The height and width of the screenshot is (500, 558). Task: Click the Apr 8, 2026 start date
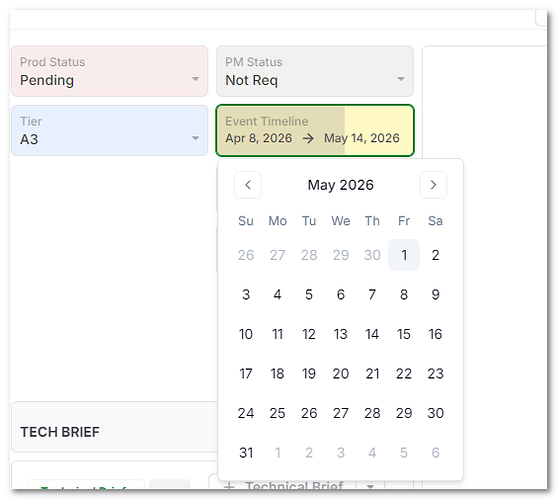click(x=259, y=138)
